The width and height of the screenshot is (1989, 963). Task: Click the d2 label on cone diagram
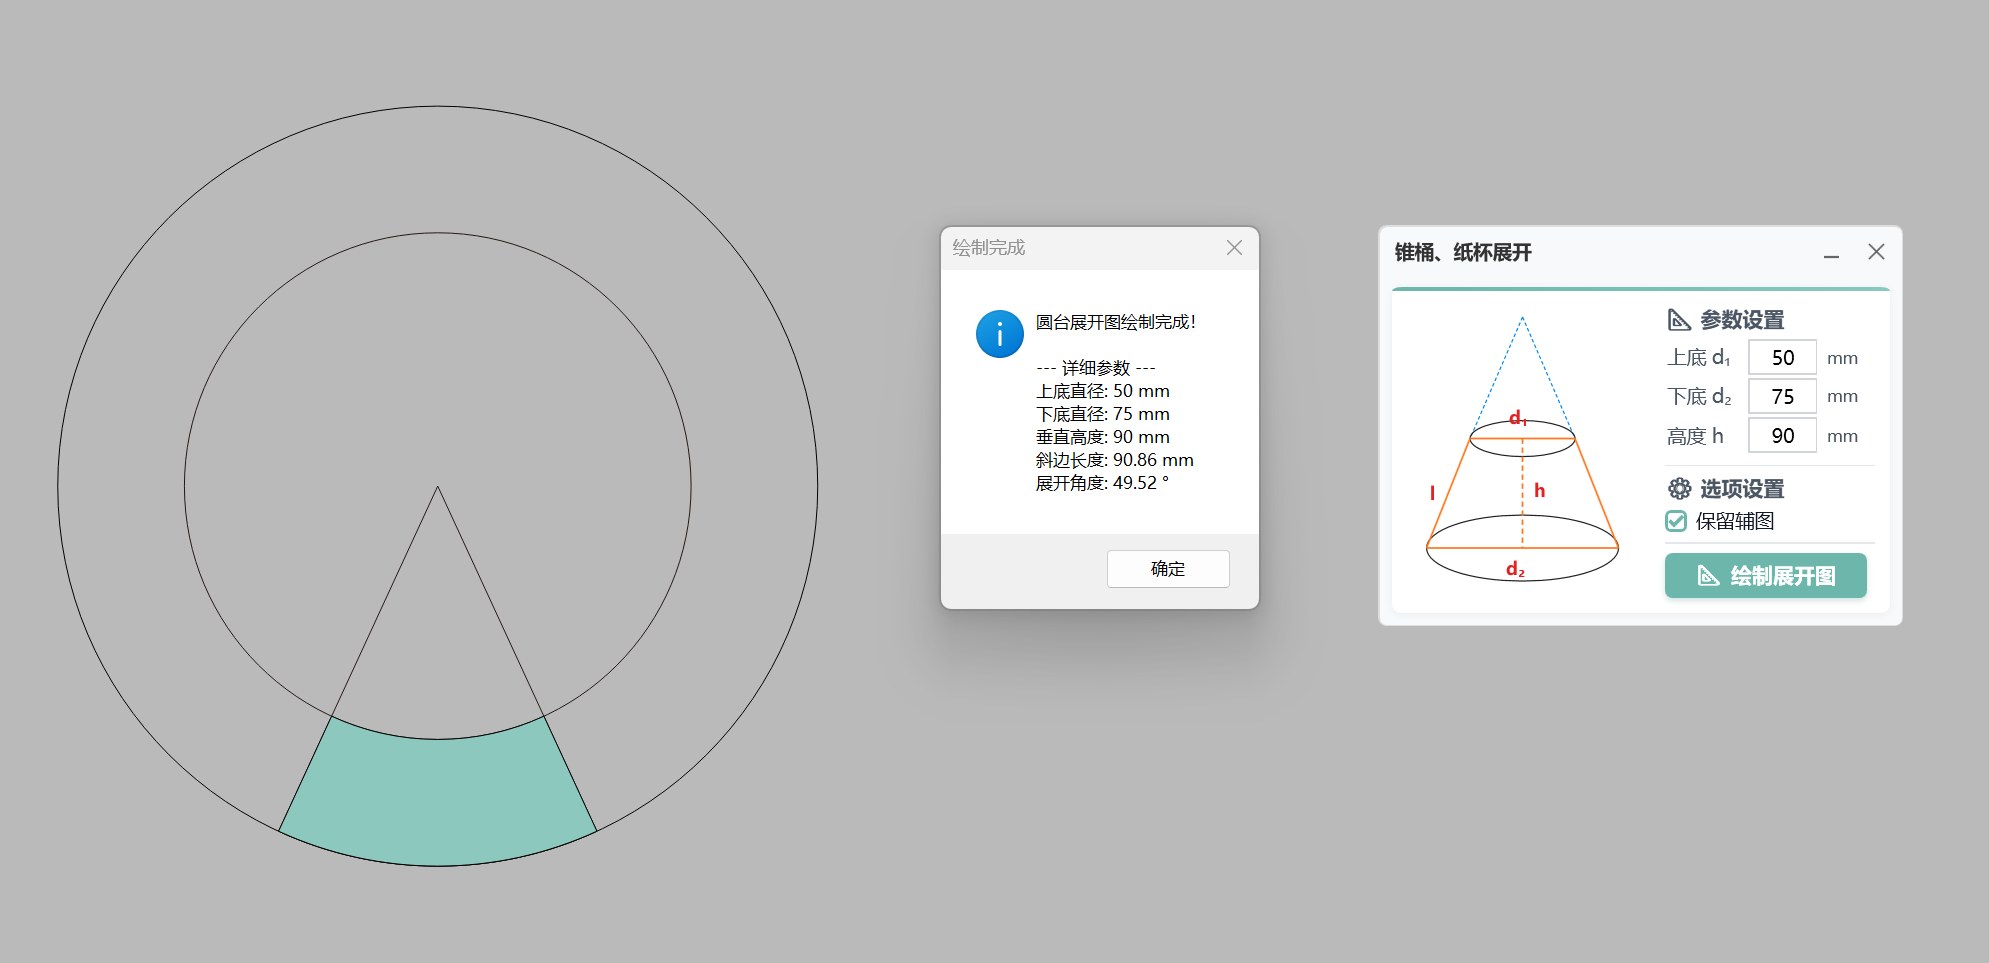coord(1515,569)
